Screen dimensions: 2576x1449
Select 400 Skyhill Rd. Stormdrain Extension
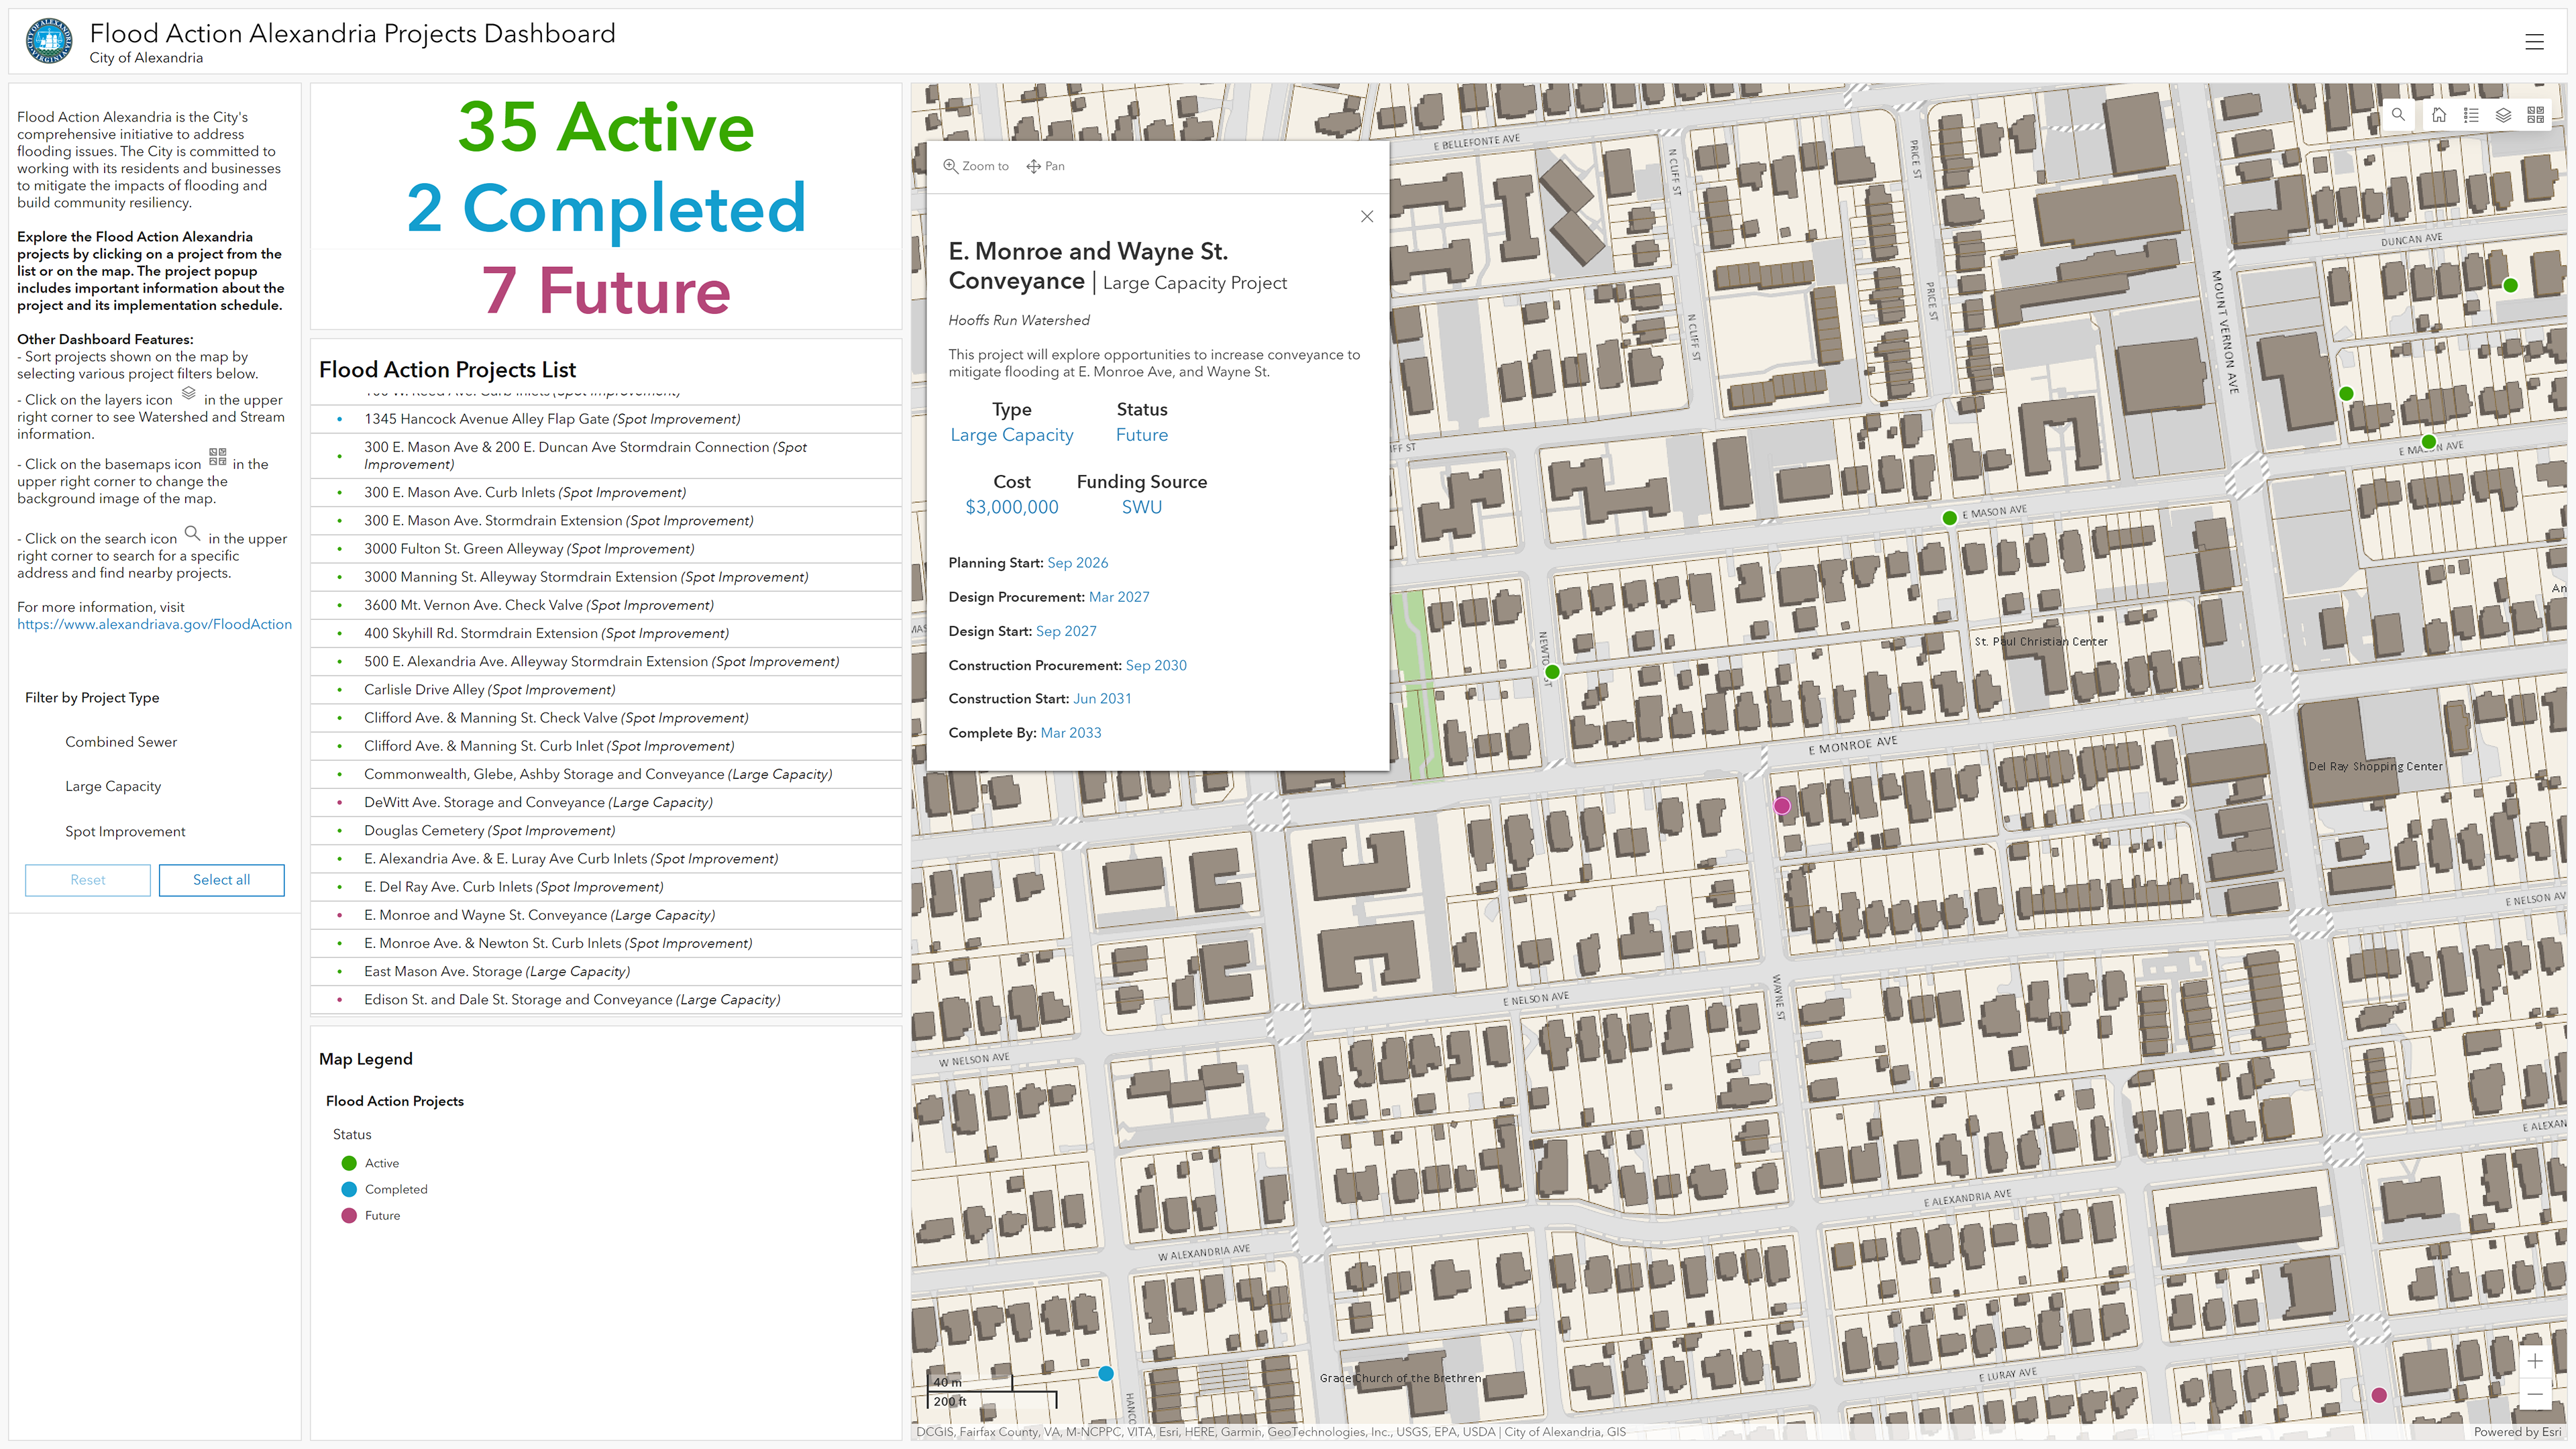(606, 633)
